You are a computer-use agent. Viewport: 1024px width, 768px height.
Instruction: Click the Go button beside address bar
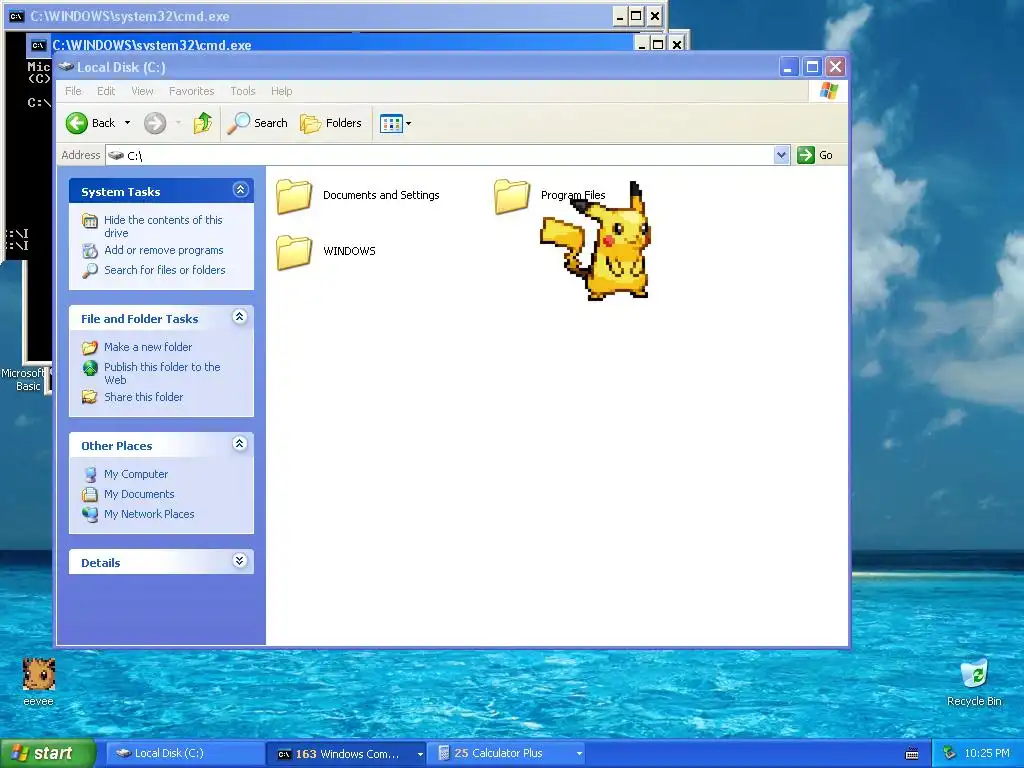[x=815, y=155]
